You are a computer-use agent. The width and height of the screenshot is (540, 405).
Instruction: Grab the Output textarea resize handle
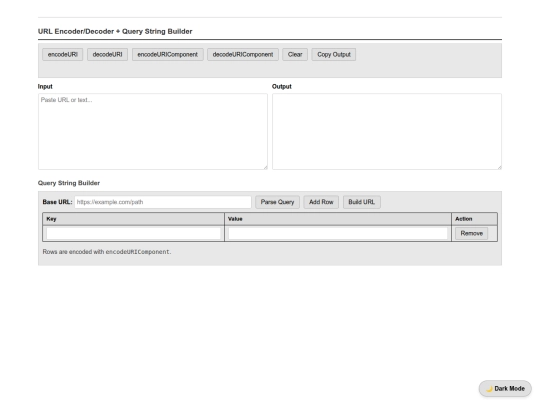coord(499,167)
